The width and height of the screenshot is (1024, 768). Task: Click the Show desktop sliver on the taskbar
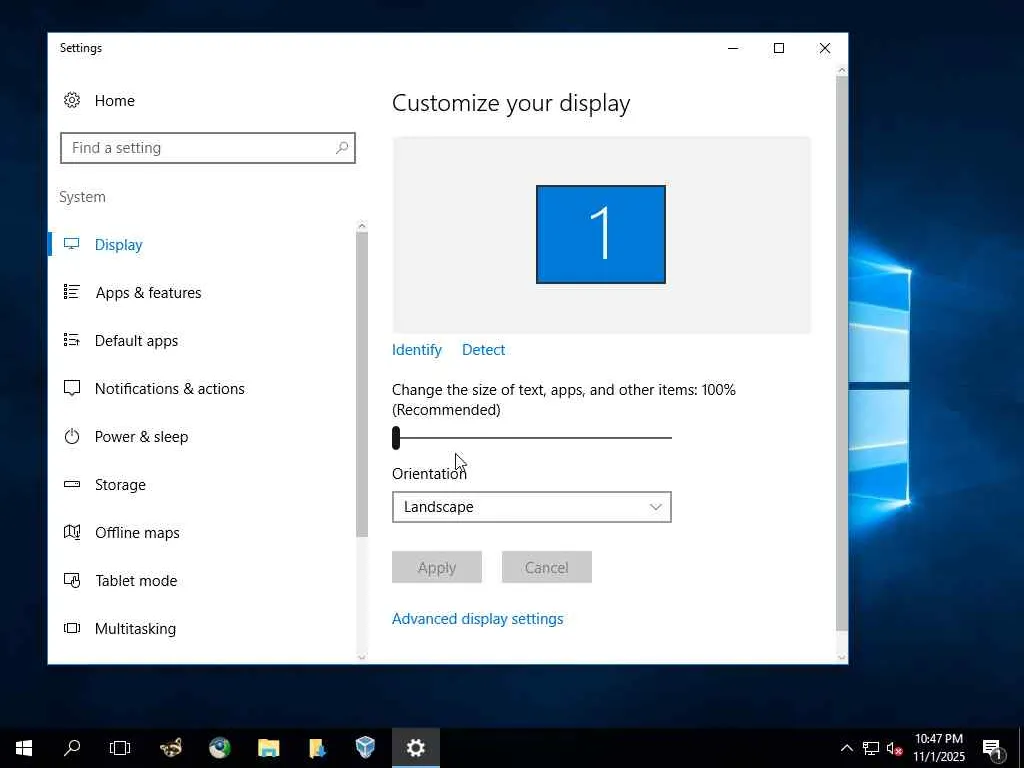point(1021,748)
